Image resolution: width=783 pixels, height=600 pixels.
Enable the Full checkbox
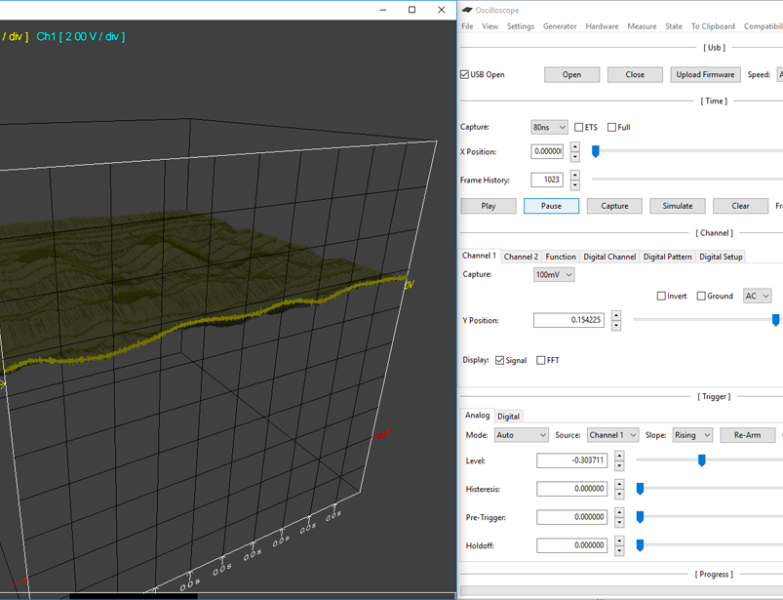pos(611,127)
